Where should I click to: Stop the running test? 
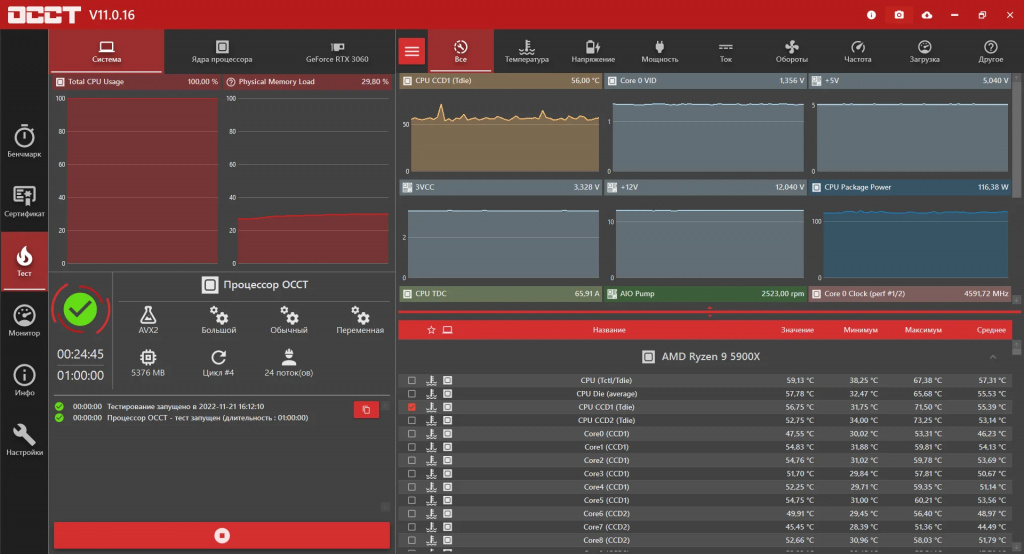(x=222, y=536)
